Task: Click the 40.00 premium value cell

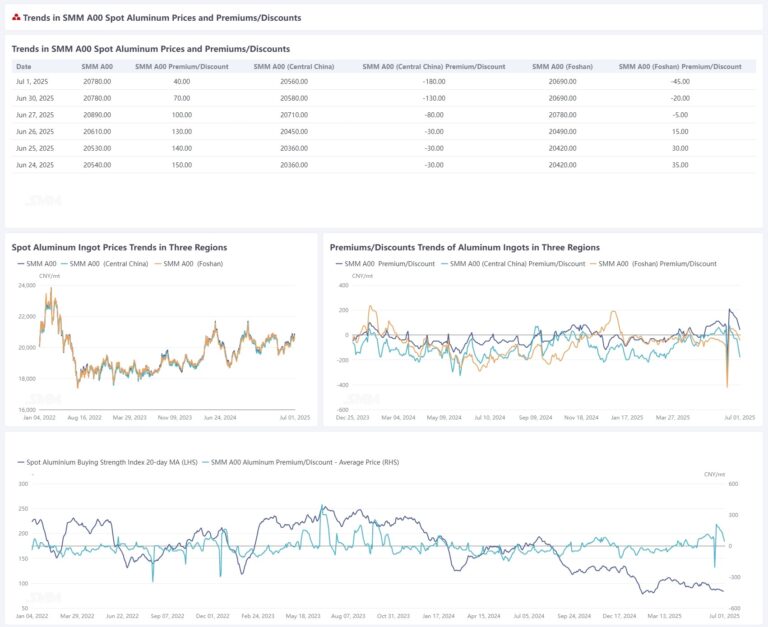Action: pyautogui.click(x=182, y=81)
